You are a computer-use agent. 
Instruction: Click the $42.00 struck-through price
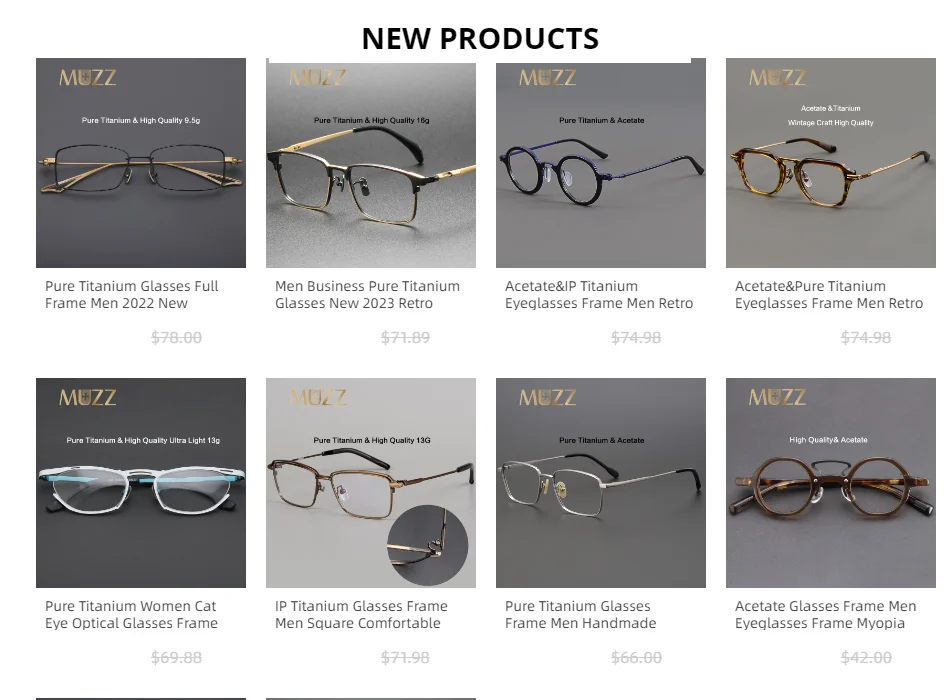click(x=866, y=658)
